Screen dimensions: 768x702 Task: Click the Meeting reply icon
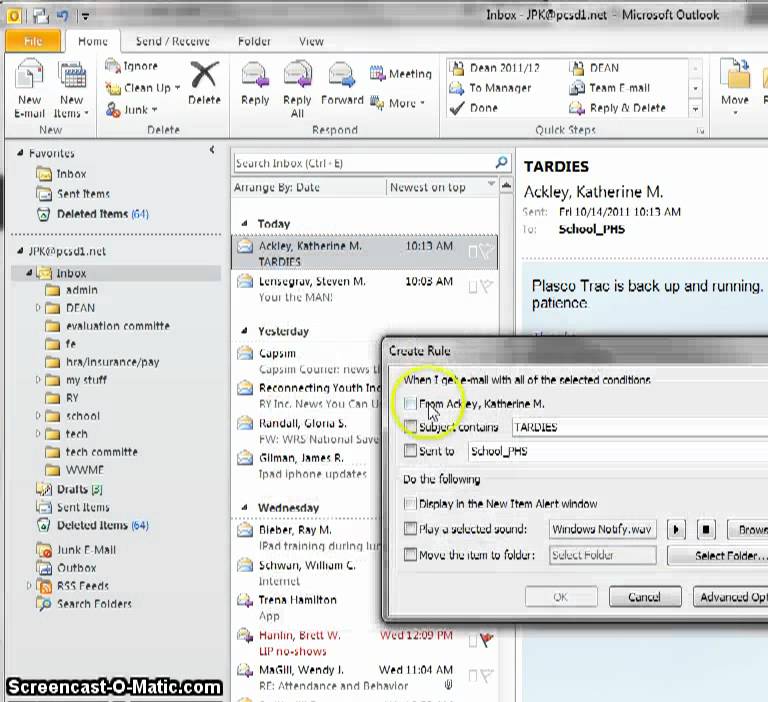(377, 73)
